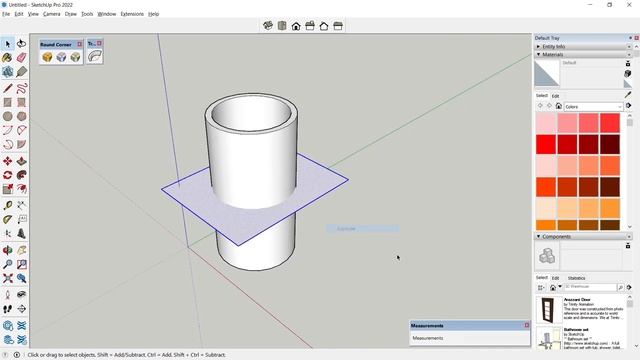Viewport: 640px width, 360px height.
Task: Select the Paint Bucket tool
Action: coord(8,58)
